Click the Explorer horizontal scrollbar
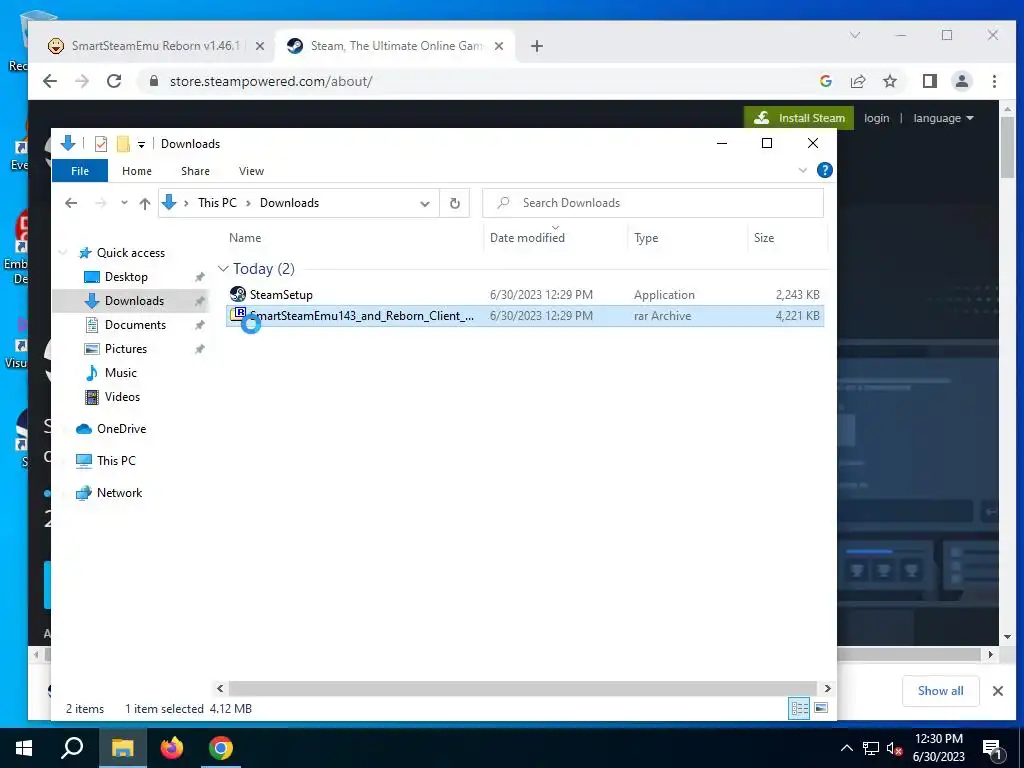 click(522, 688)
